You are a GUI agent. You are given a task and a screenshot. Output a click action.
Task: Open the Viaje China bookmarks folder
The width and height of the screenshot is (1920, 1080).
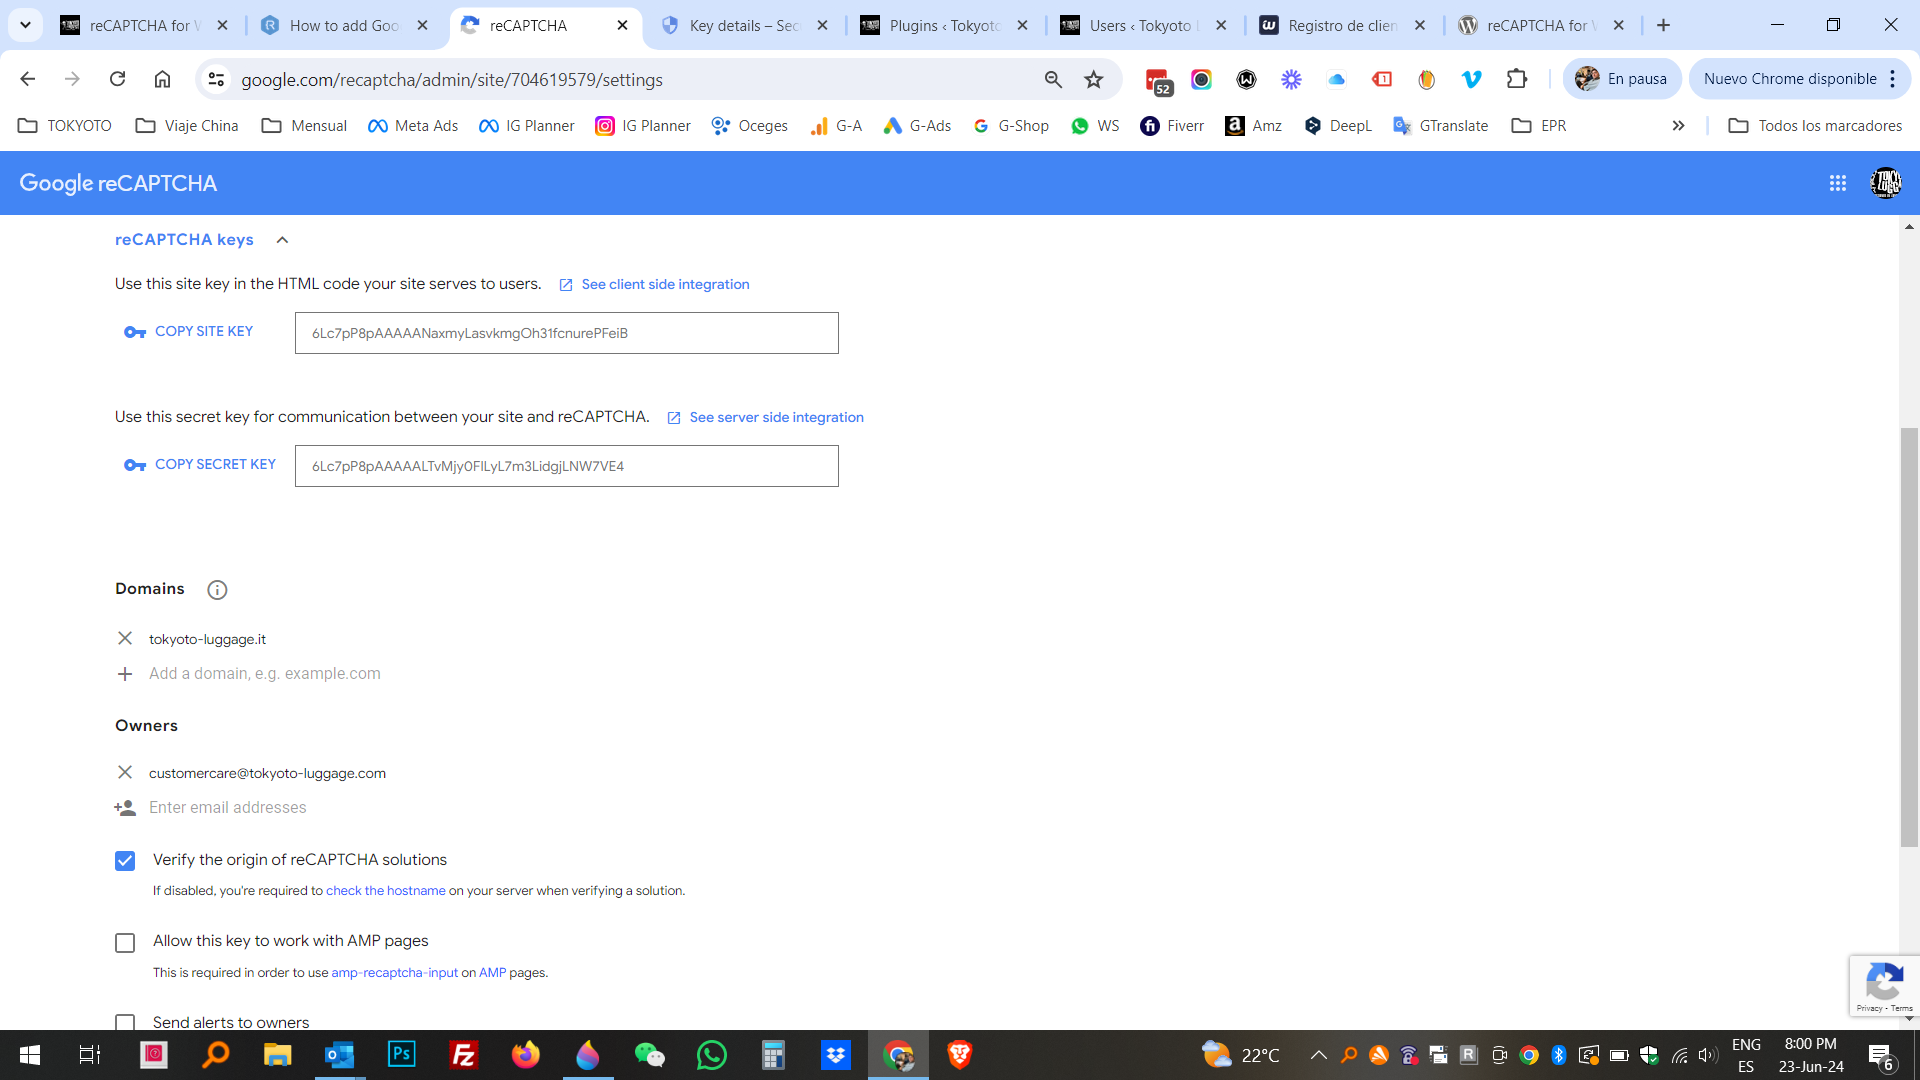(187, 126)
